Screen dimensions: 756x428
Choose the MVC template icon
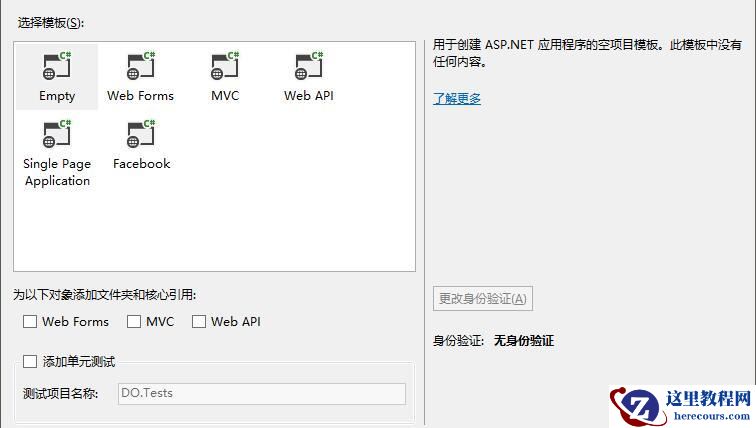point(225,66)
